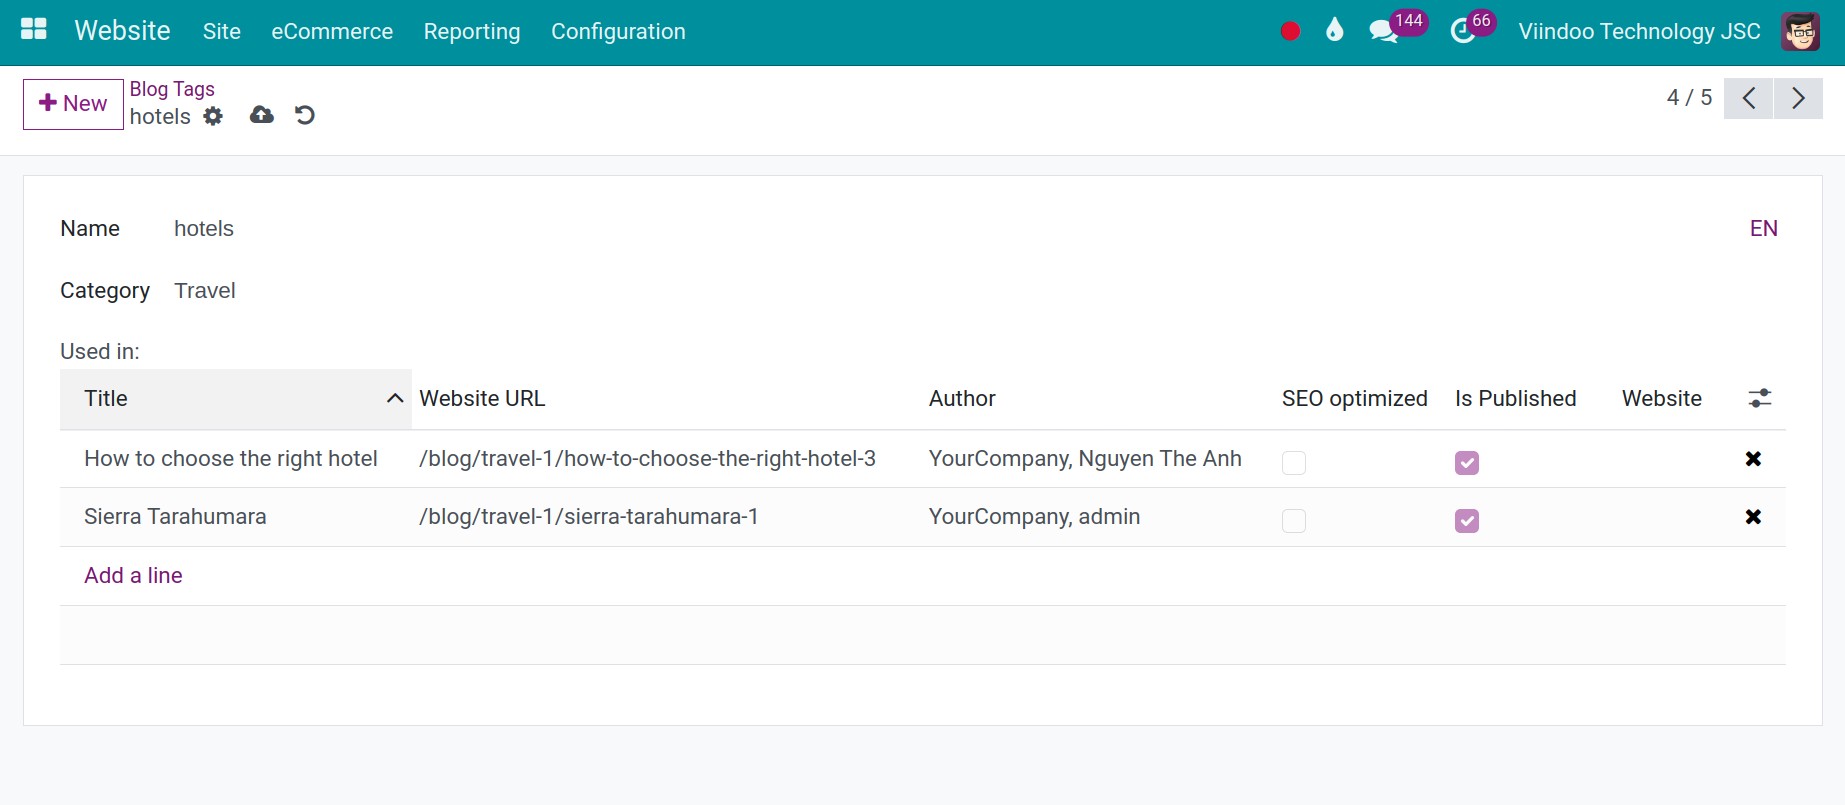Click the Is Published column header
Viewport: 1845px width, 805px height.
click(1516, 398)
